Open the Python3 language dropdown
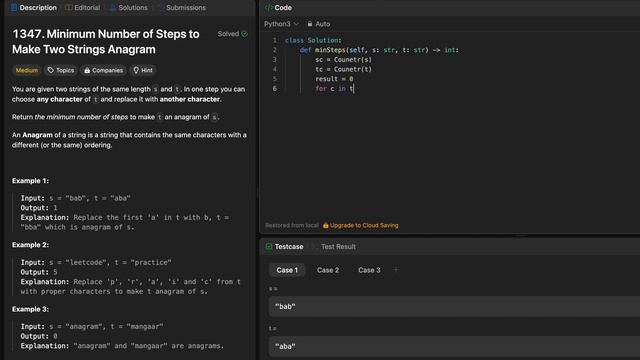The image size is (640, 360). coord(281,24)
